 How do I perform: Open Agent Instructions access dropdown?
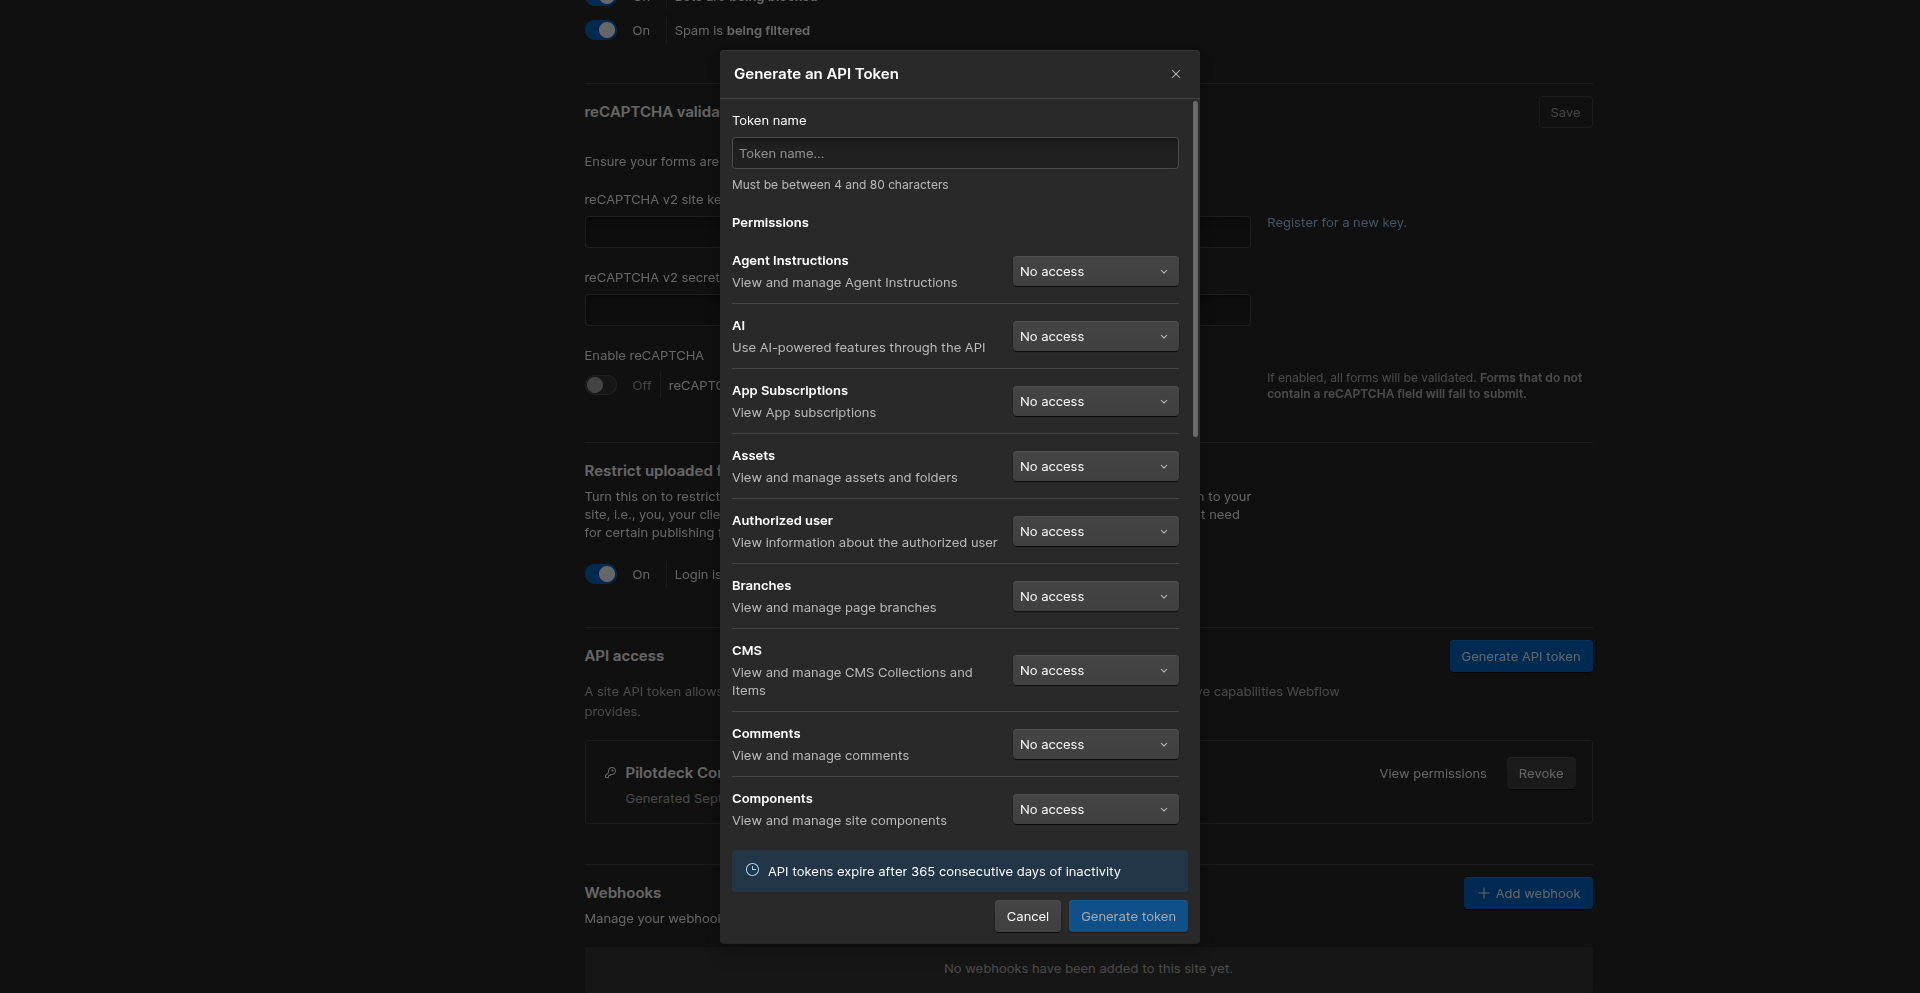coord(1095,271)
